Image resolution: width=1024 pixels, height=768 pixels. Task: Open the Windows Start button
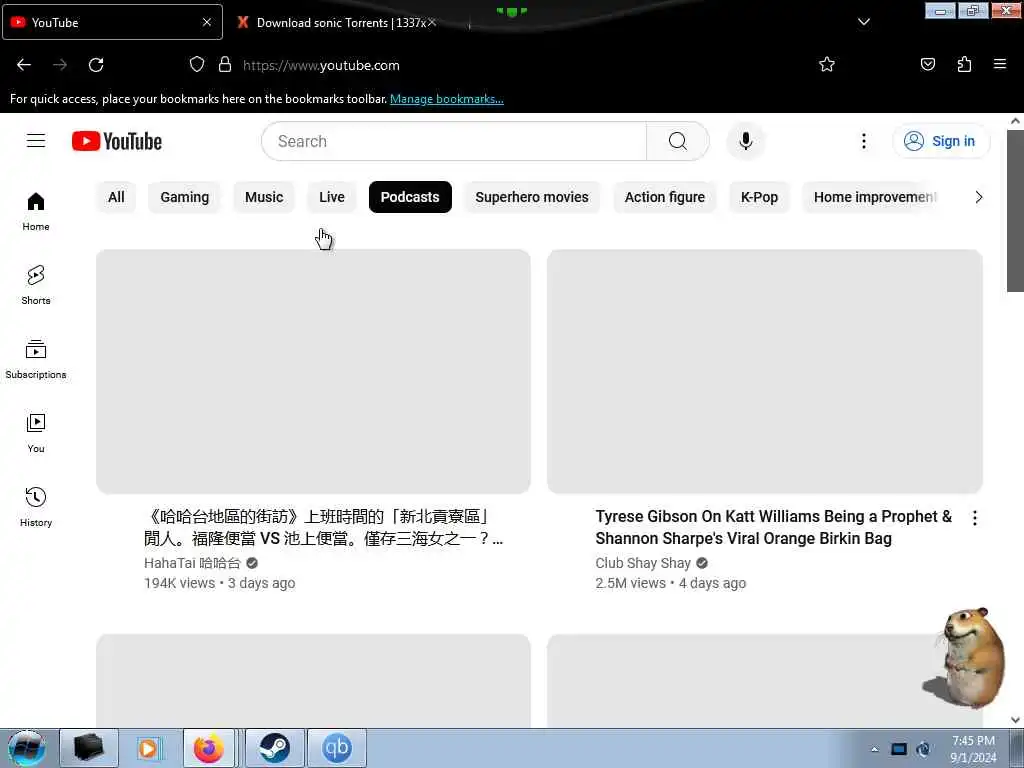coord(27,748)
